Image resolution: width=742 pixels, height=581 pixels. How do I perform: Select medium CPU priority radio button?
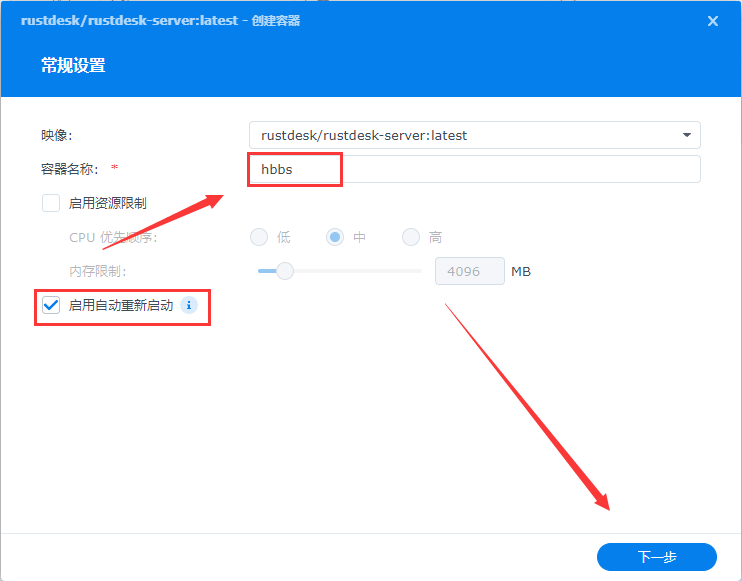point(335,237)
